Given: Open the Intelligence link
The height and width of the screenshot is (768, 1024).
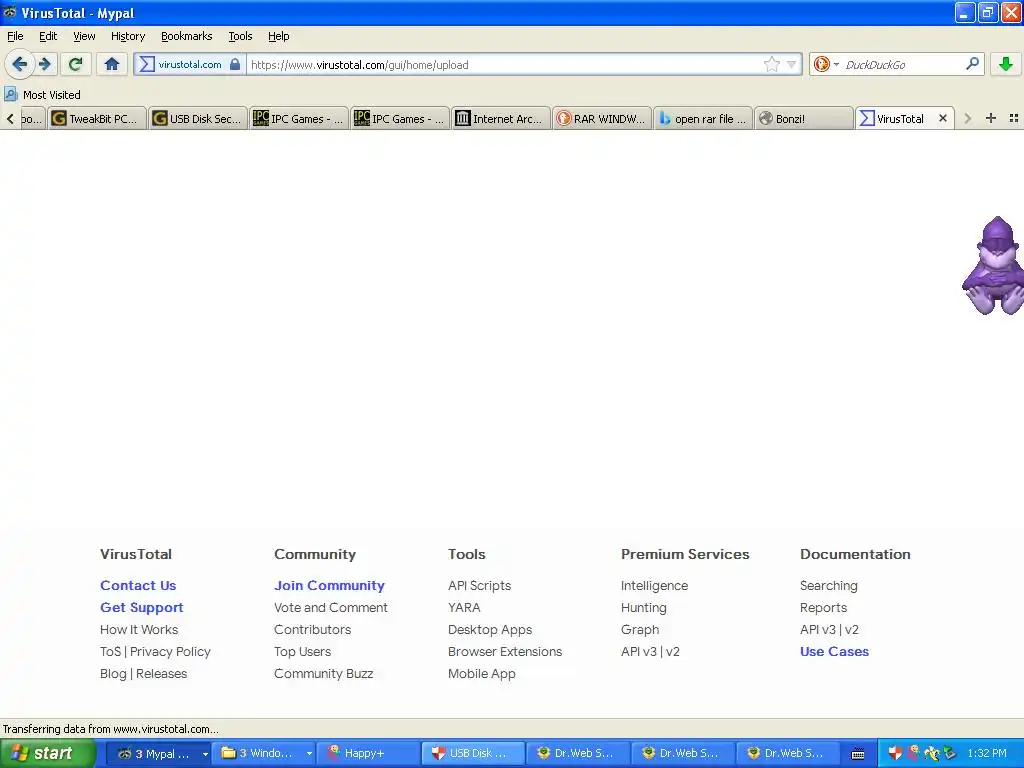Looking at the screenshot, I should click(x=654, y=585).
